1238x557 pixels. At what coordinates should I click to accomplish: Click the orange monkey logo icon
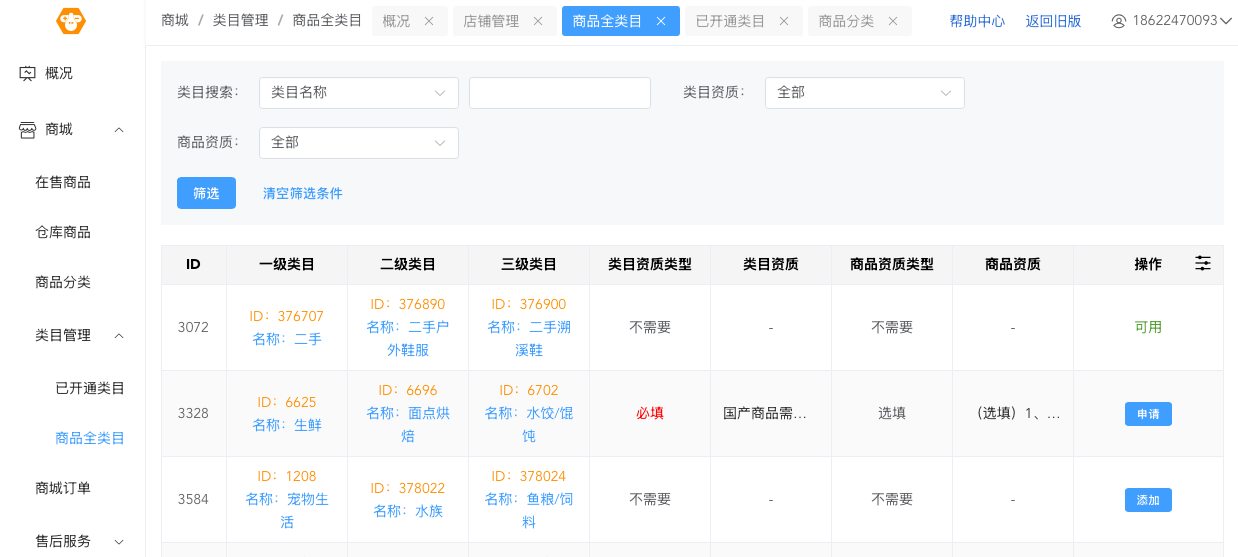71,21
